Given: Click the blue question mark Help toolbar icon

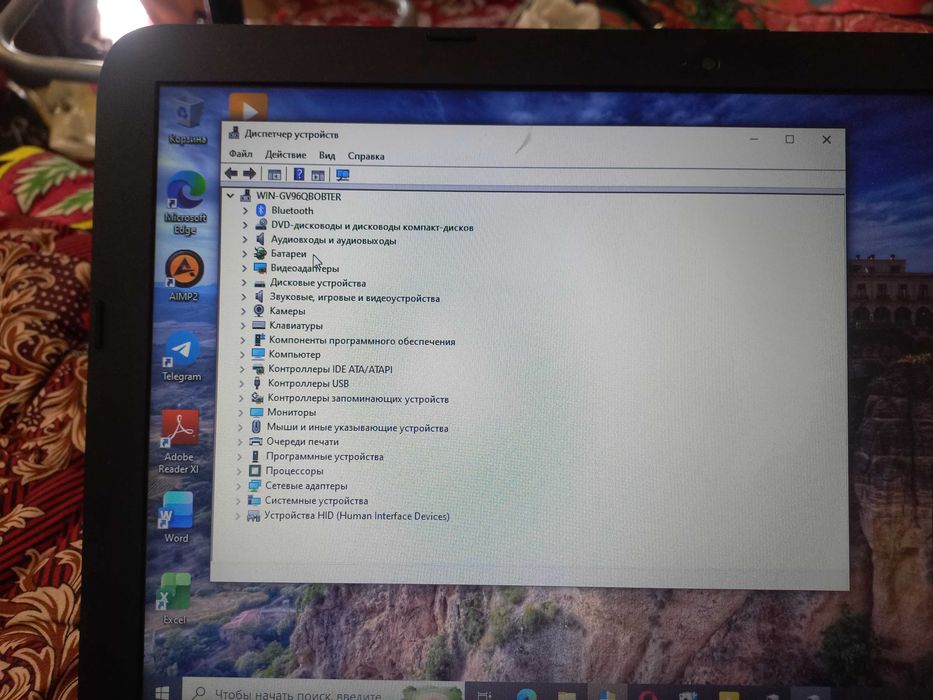Looking at the screenshot, I should 299,174.
